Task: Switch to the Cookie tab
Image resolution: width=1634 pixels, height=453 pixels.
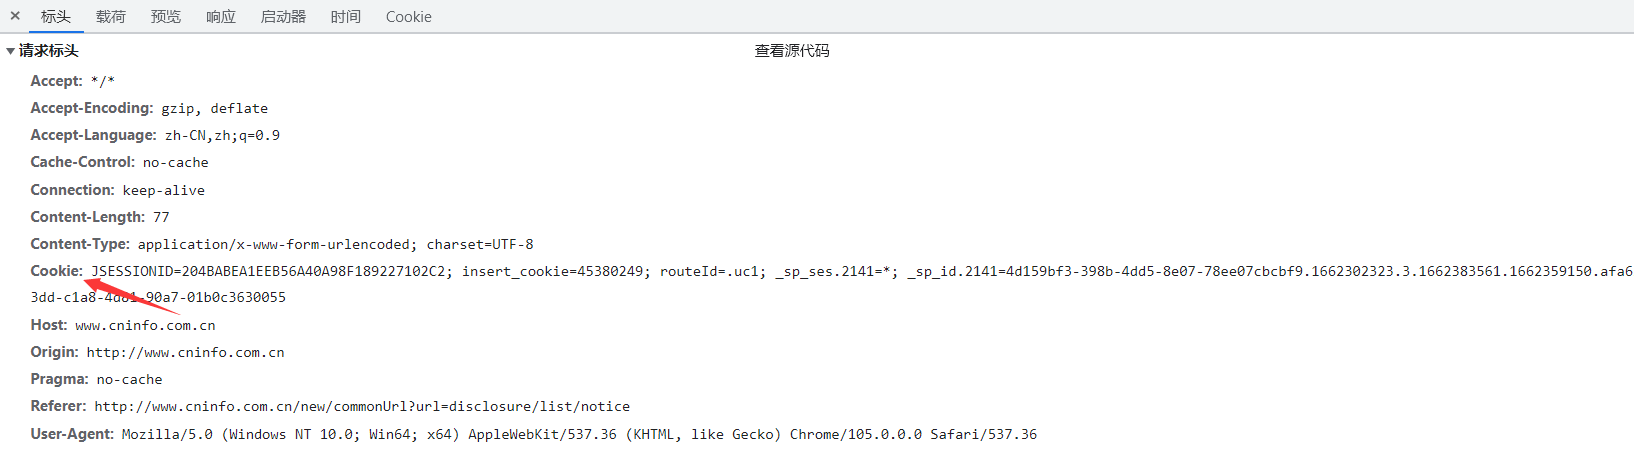Action: (409, 17)
